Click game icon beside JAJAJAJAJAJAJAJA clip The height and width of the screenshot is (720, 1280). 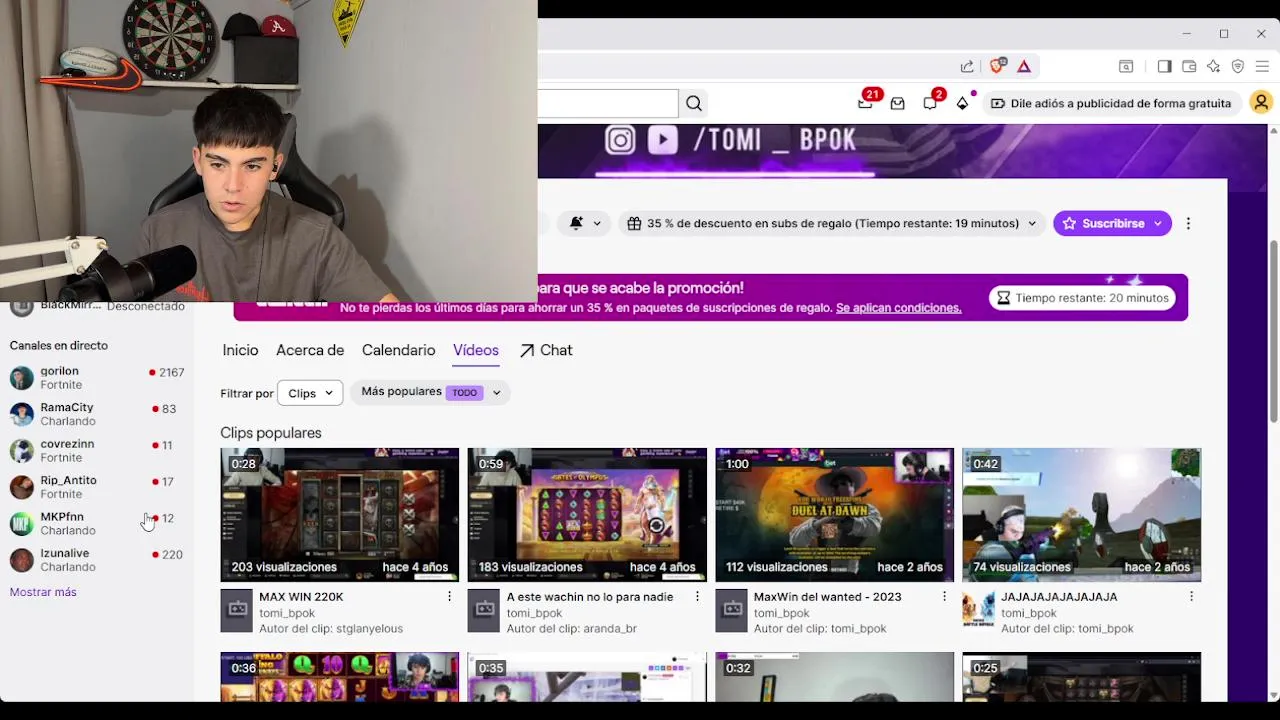pos(978,611)
